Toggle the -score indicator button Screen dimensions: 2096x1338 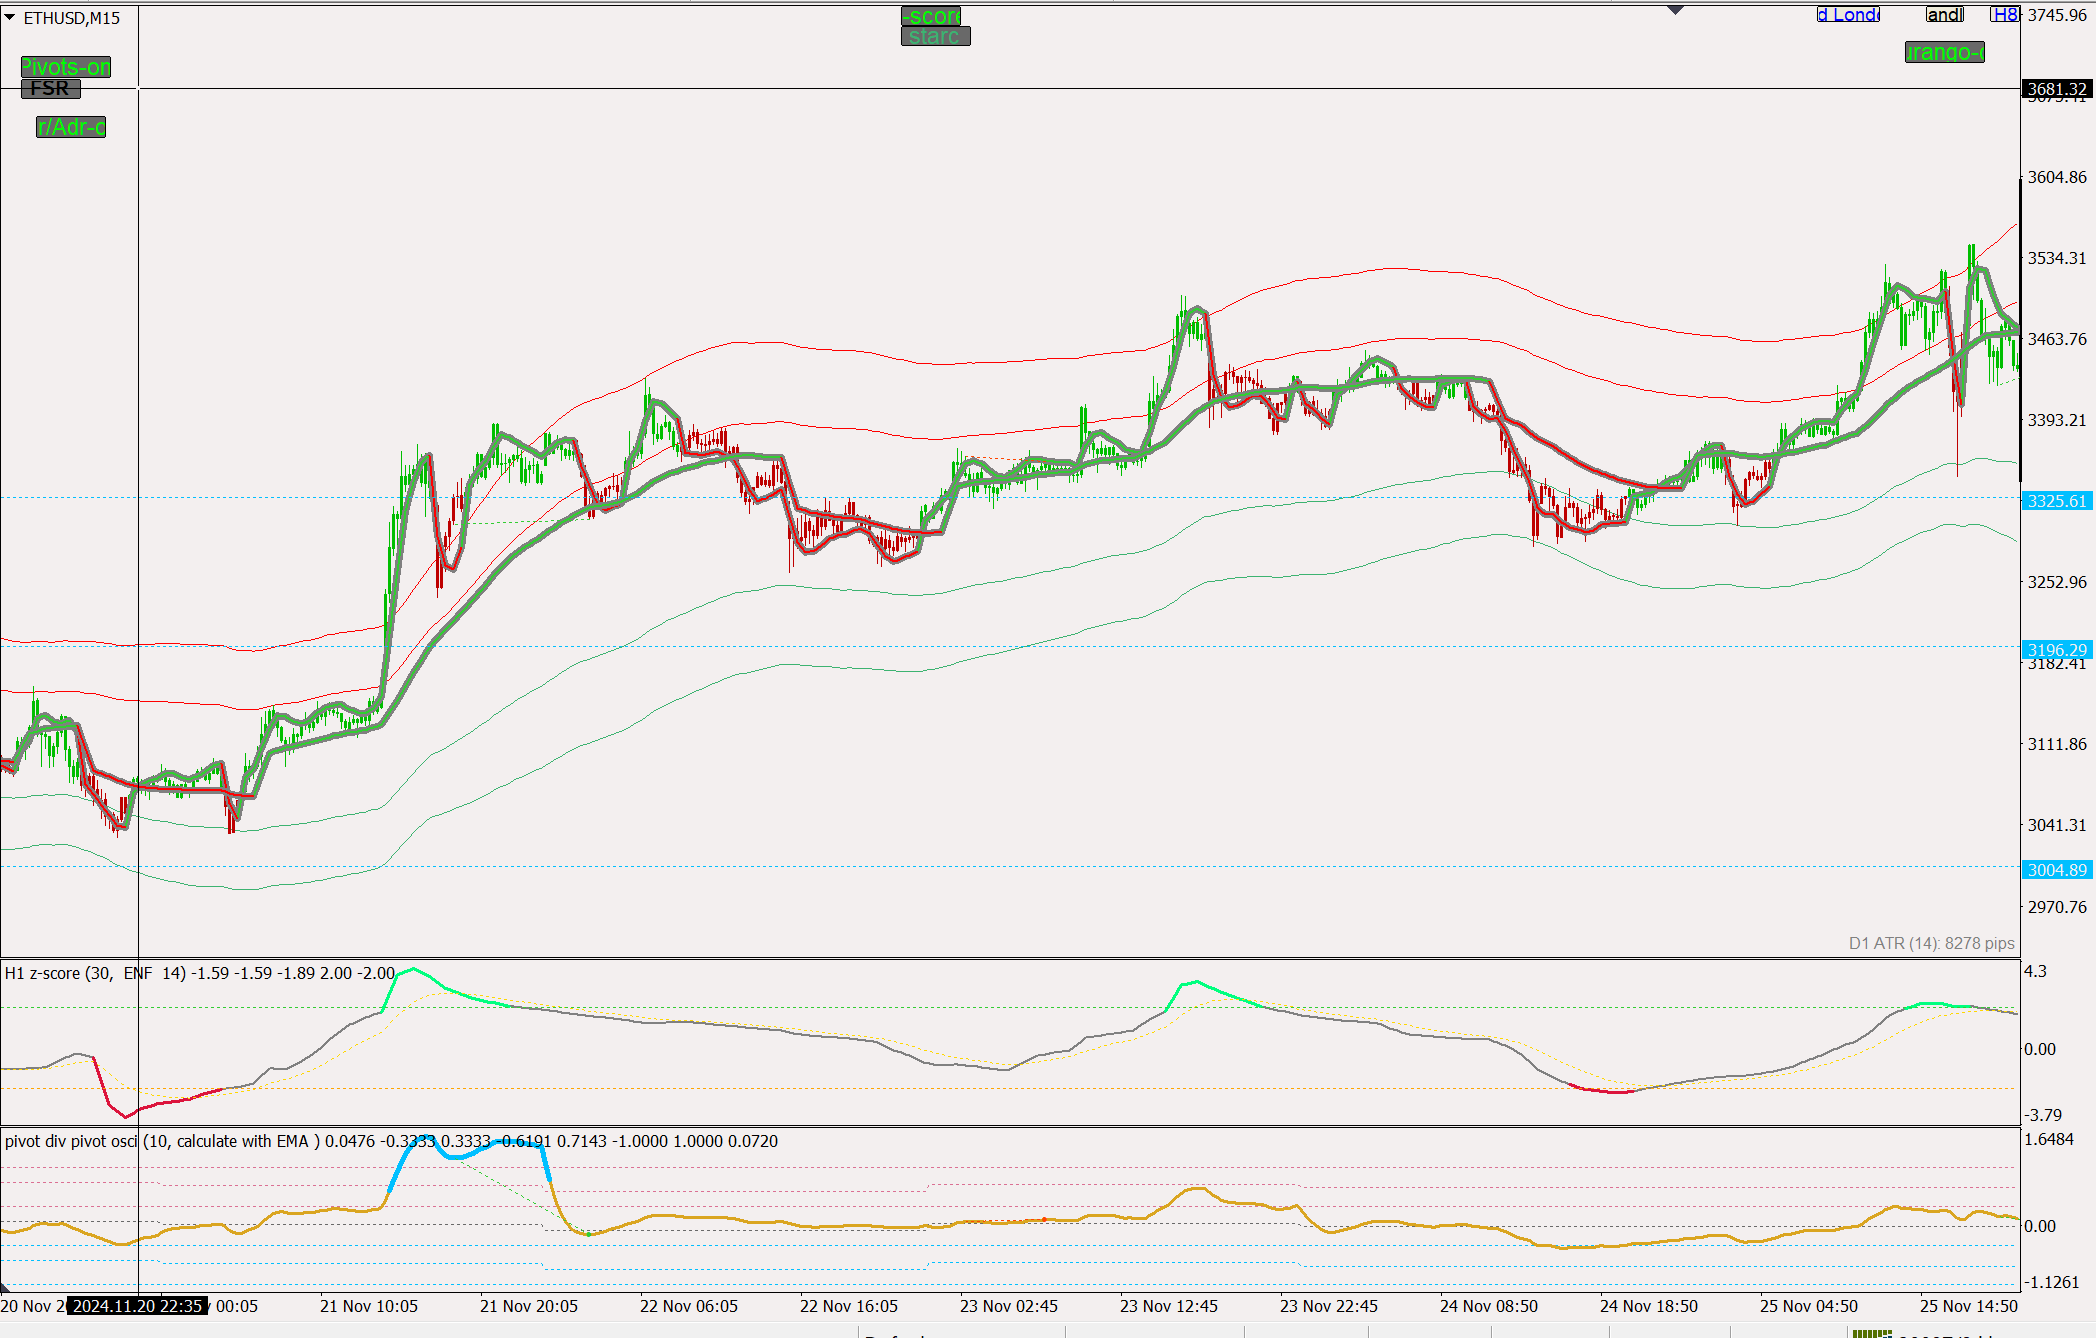point(931,16)
